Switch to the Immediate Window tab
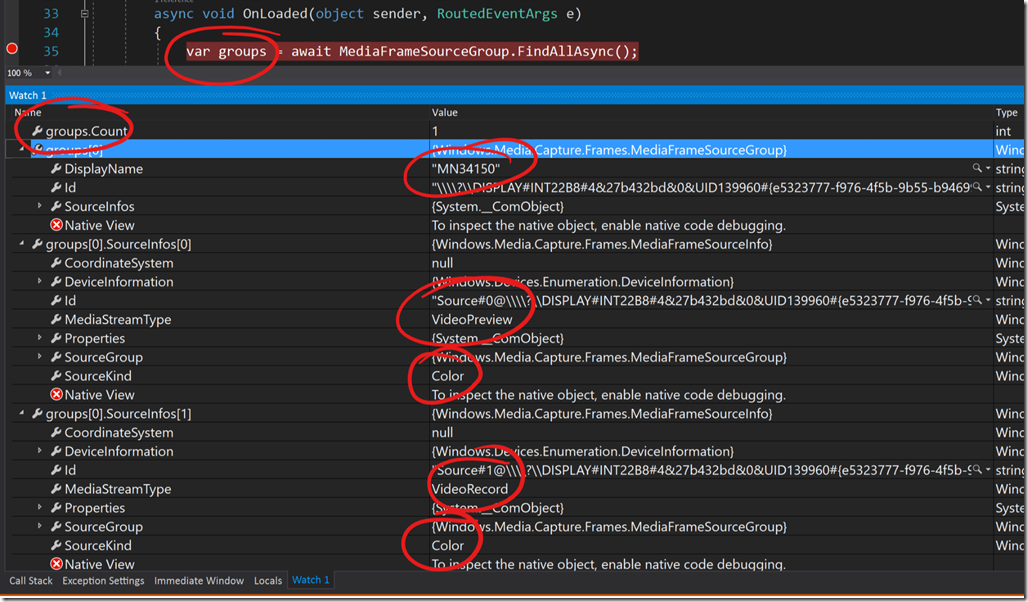 coord(199,580)
